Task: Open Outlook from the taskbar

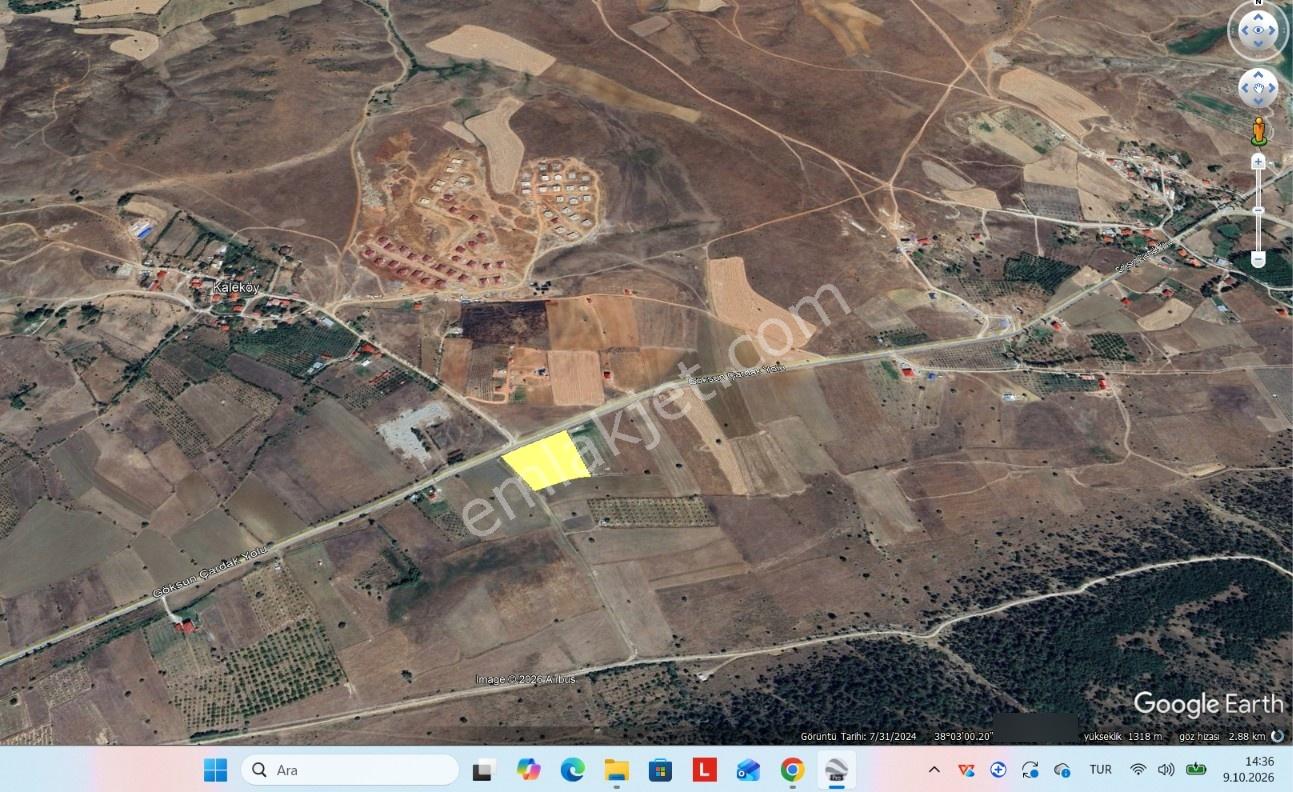Action: tap(748, 770)
